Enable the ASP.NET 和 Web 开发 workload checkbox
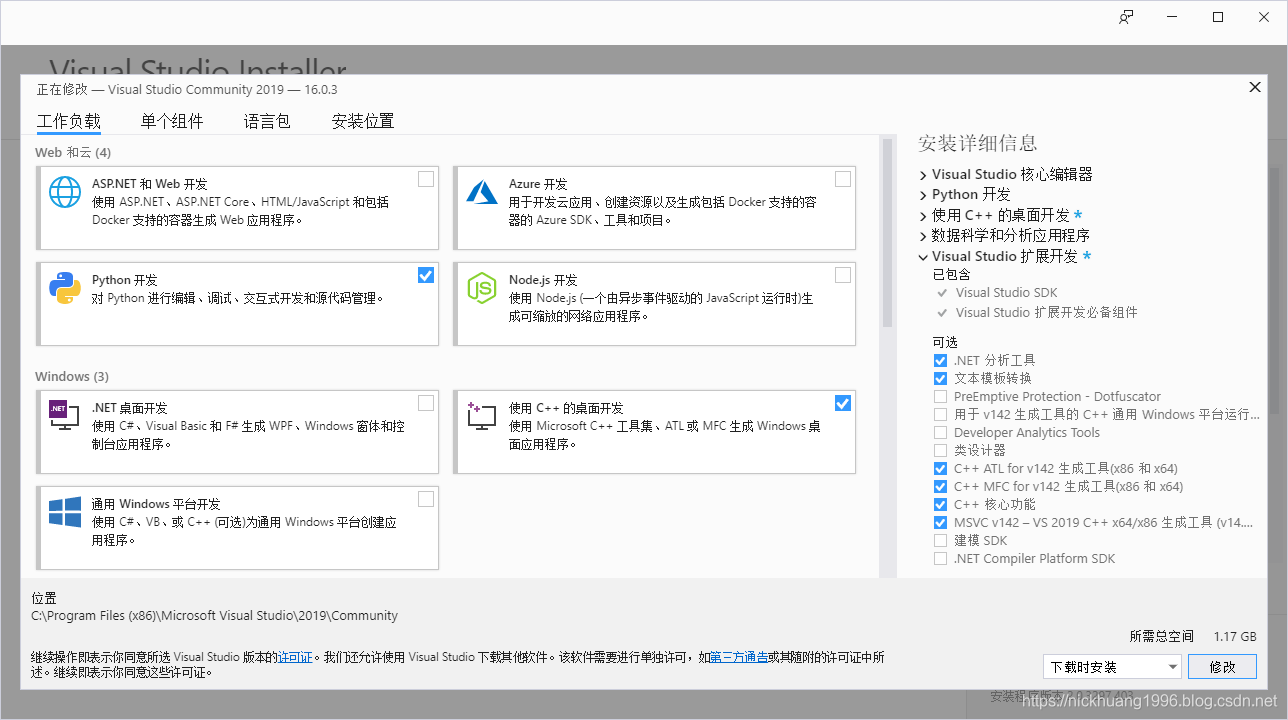1288x720 pixels. click(427, 179)
